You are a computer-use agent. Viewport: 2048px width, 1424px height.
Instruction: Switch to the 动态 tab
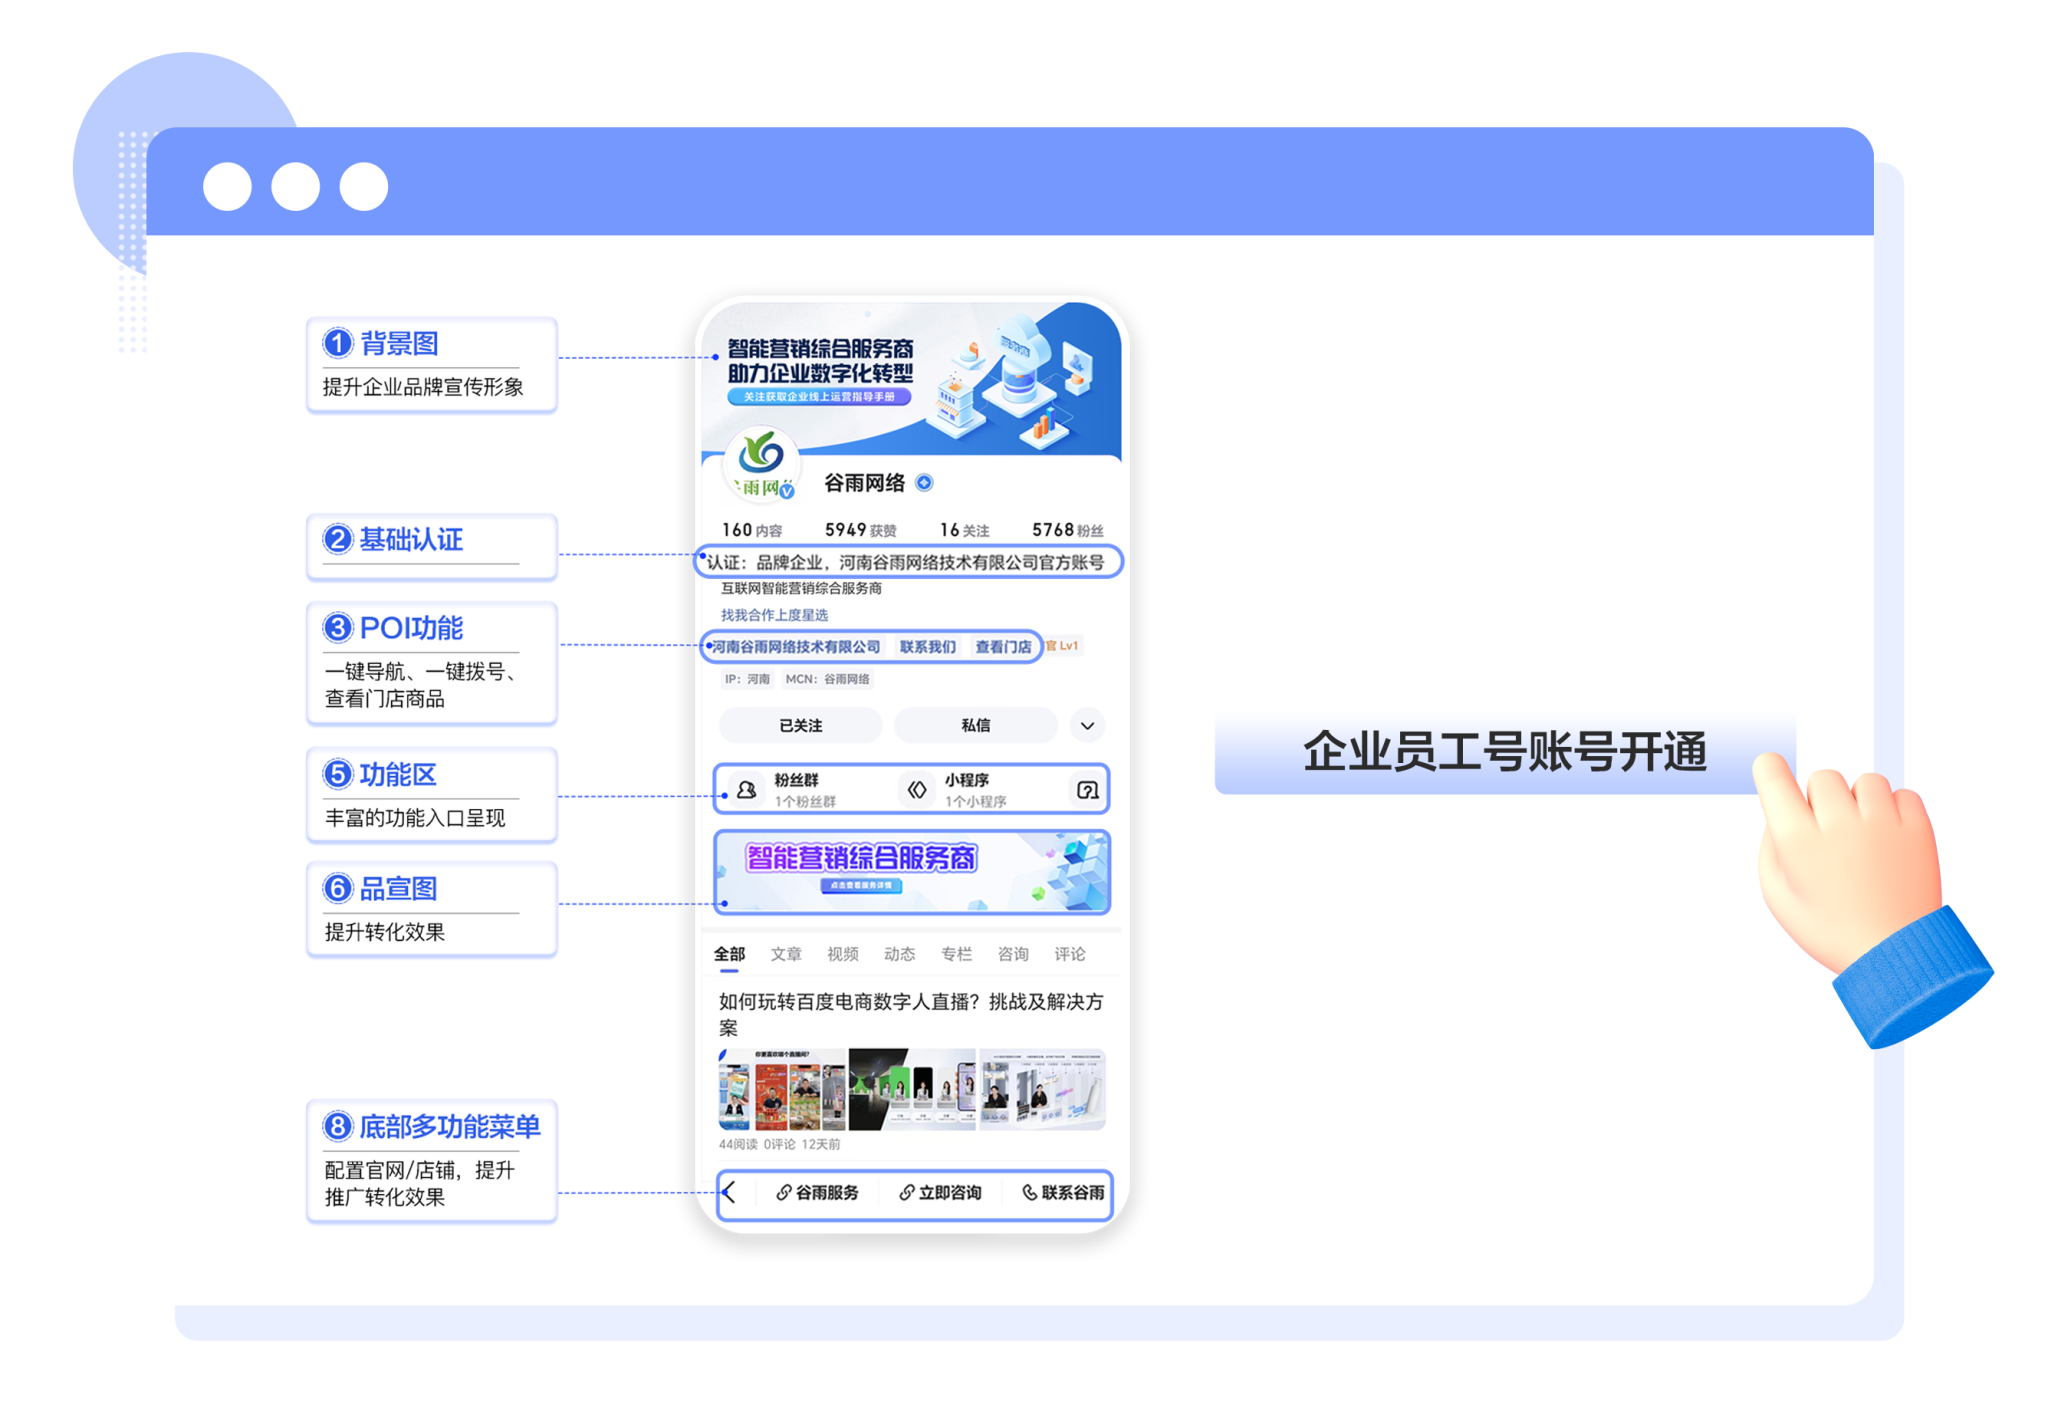(x=899, y=954)
